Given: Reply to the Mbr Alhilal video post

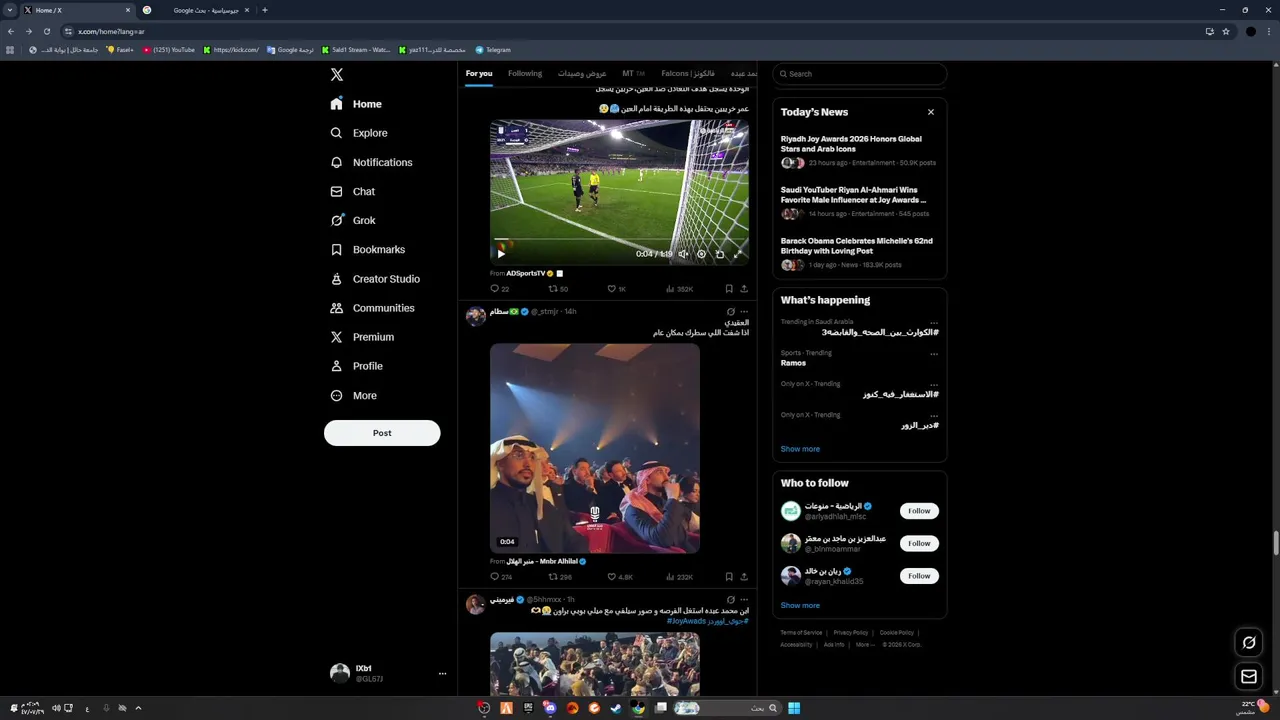Looking at the screenshot, I should pyautogui.click(x=500, y=577).
